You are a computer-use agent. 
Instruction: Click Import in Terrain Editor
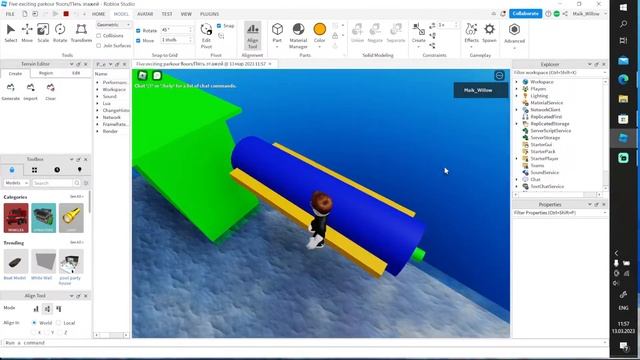coord(30,92)
